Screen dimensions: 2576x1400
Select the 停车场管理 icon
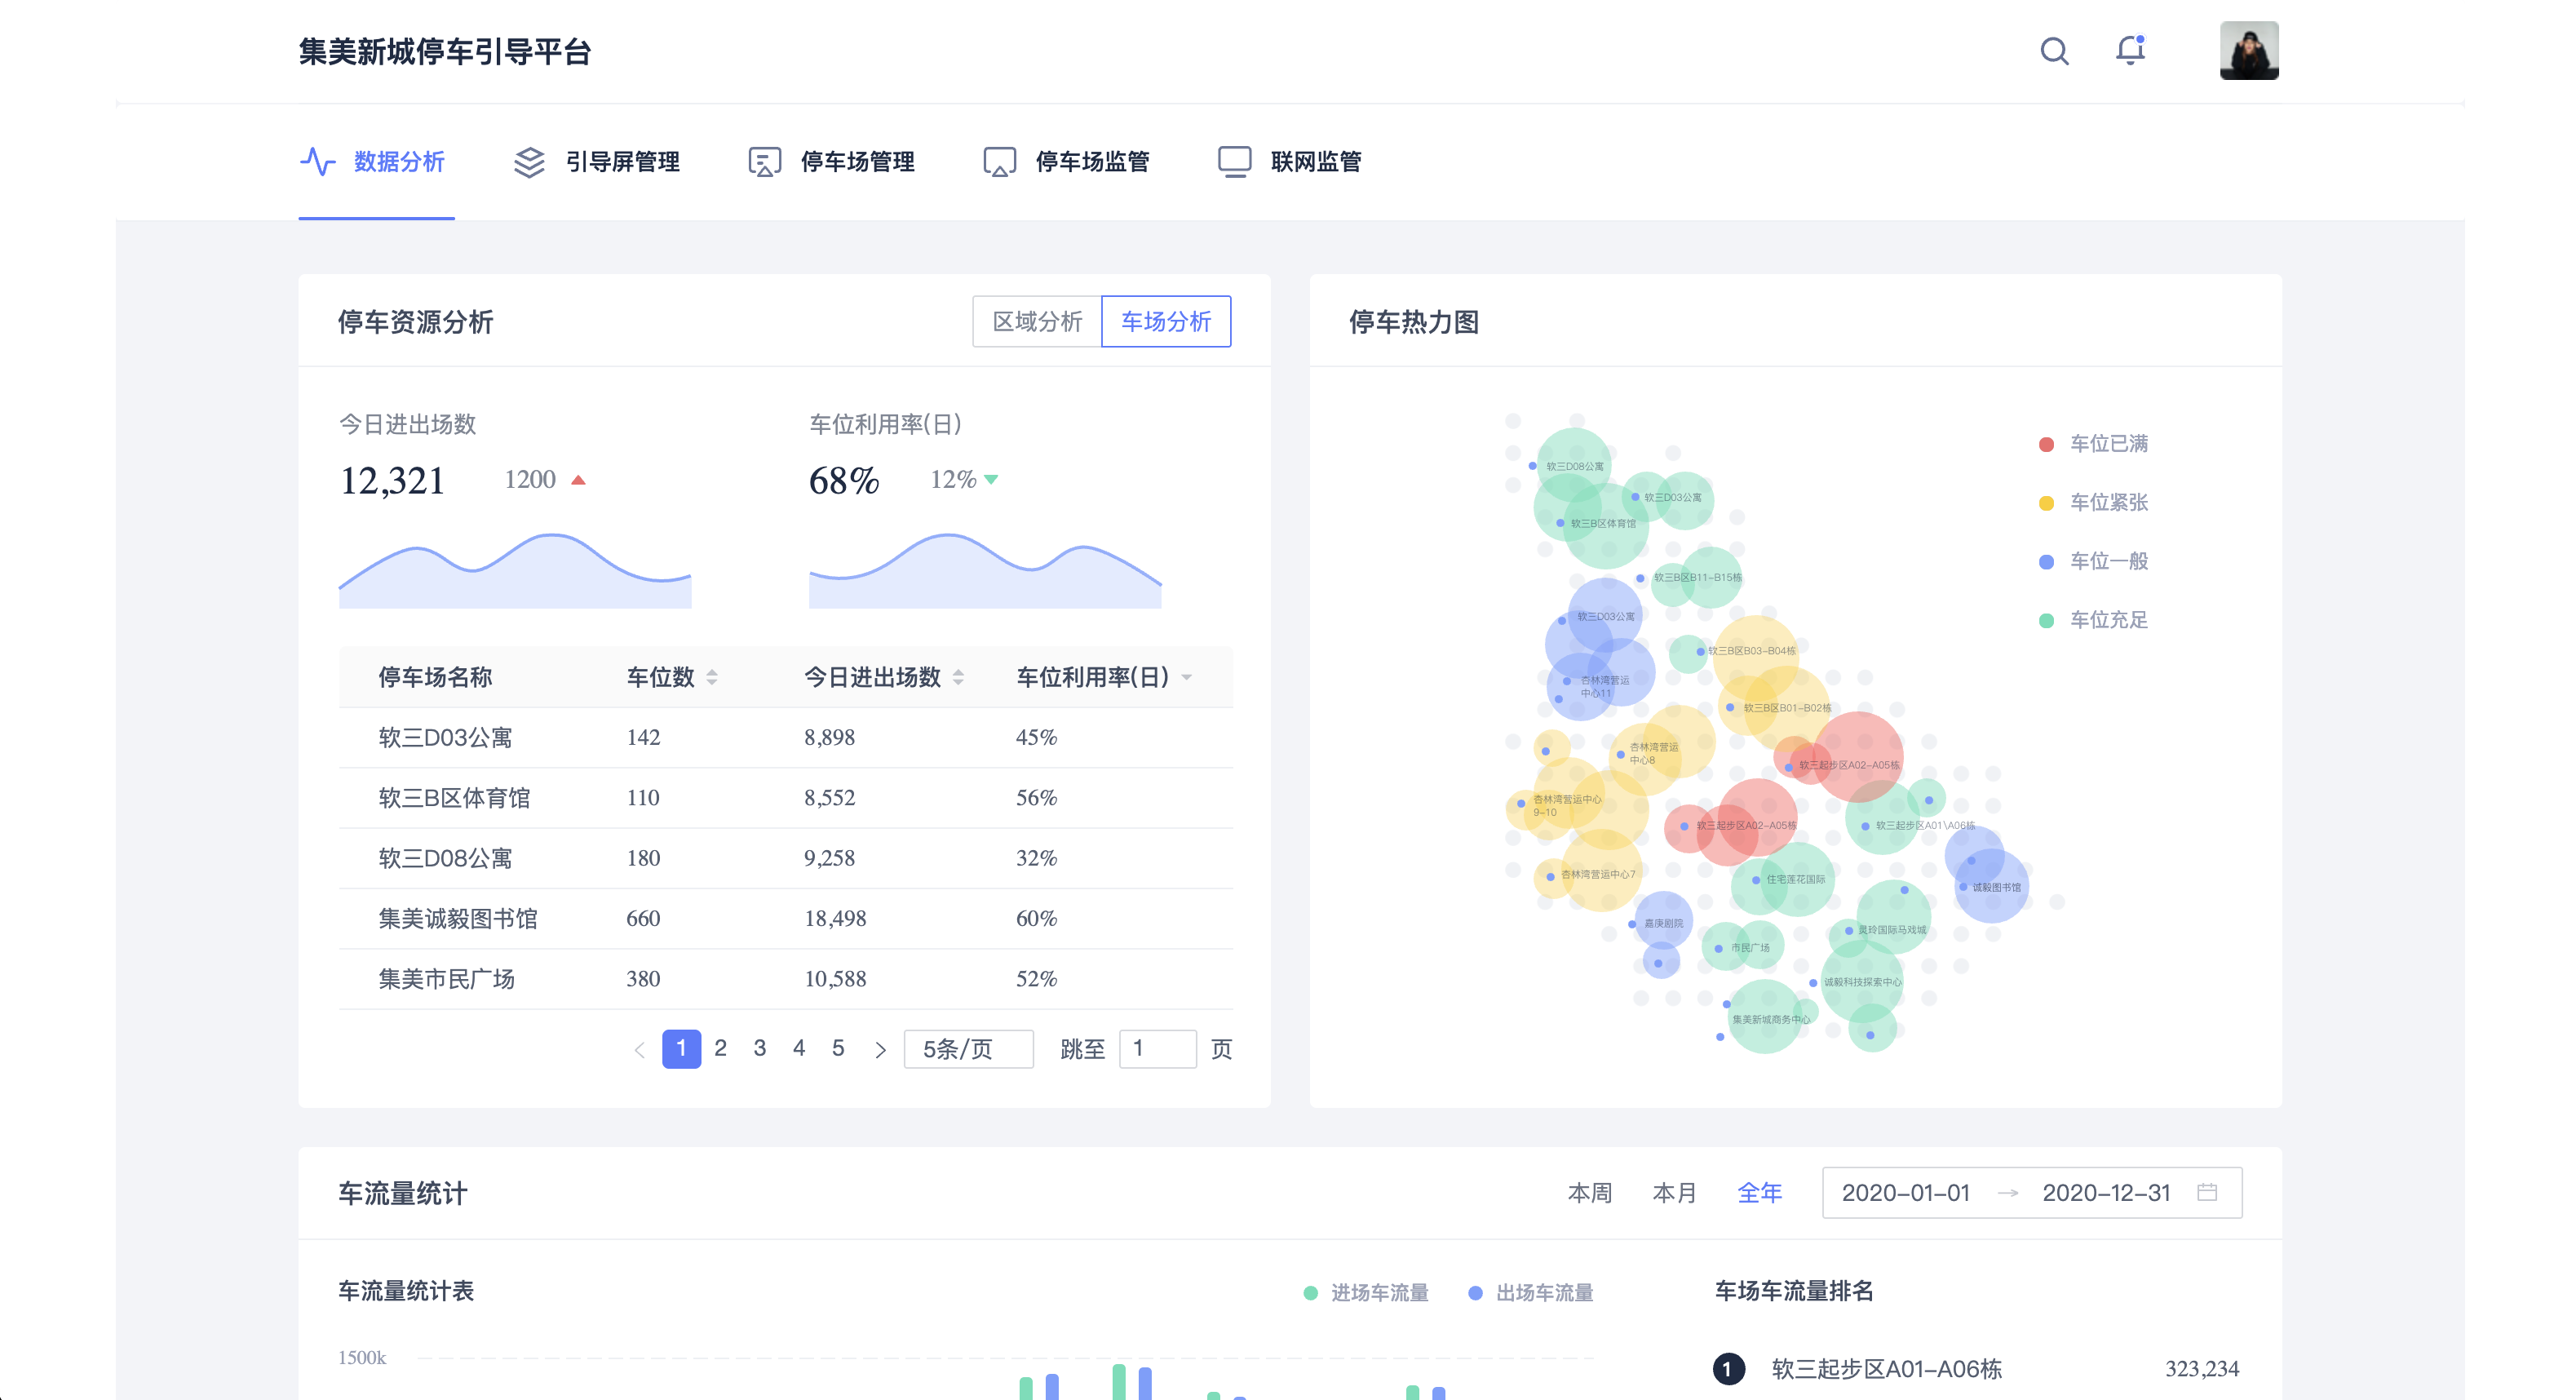coord(765,161)
